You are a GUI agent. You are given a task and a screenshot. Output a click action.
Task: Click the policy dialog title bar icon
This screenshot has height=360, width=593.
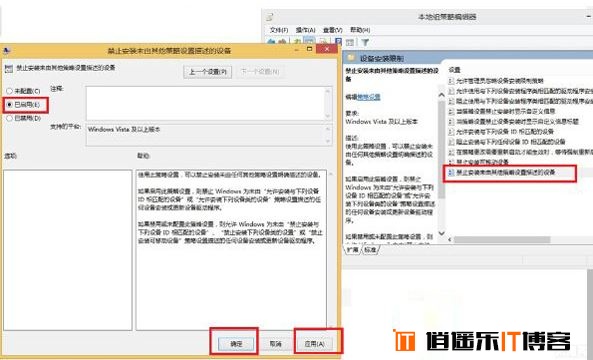6,50
